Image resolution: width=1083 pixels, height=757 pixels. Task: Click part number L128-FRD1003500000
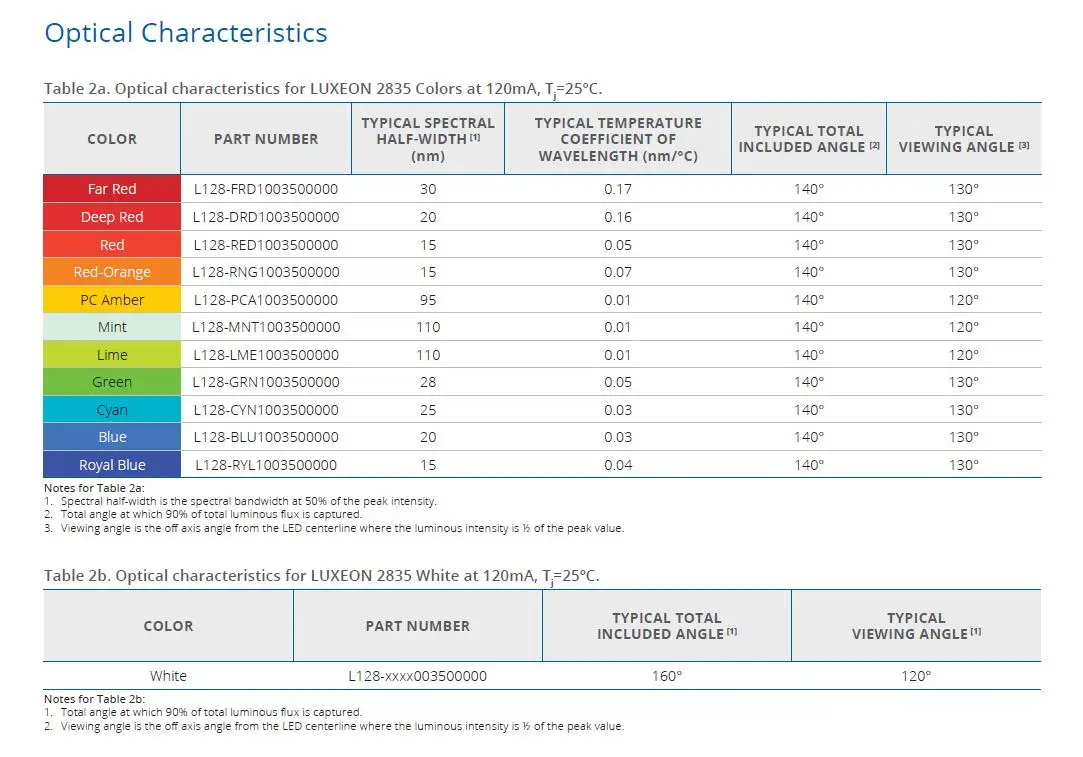coord(266,189)
